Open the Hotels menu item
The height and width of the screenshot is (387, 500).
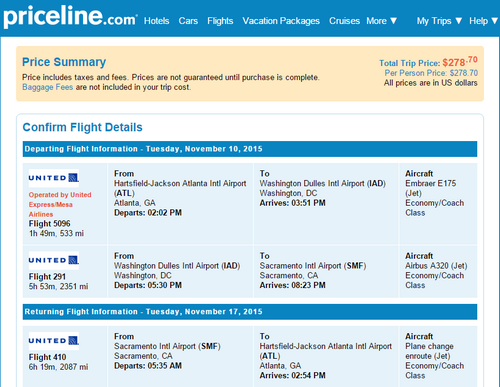157,21
